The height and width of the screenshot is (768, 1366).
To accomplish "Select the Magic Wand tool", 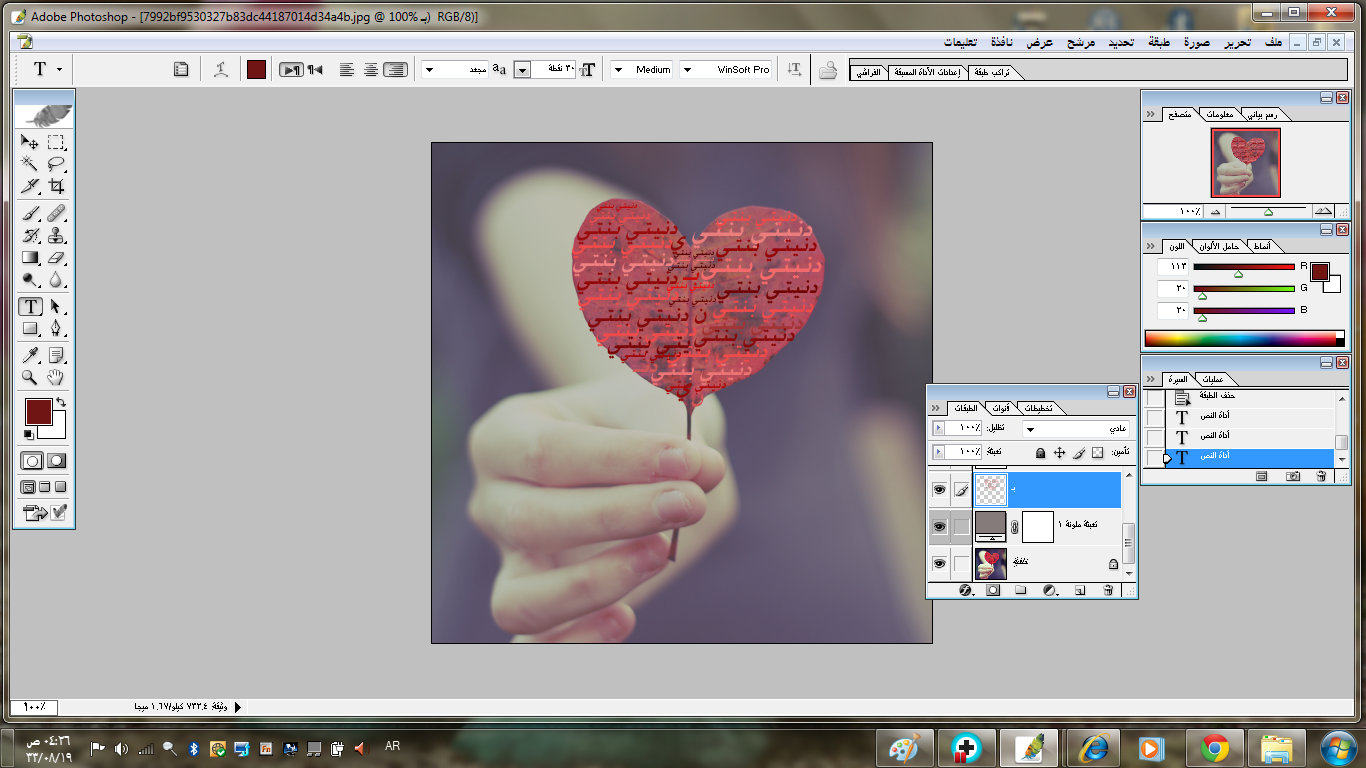I will [30, 164].
